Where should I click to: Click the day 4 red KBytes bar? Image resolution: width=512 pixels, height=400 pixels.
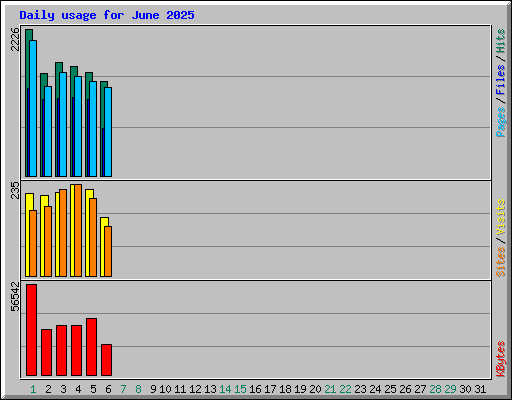(x=76, y=350)
